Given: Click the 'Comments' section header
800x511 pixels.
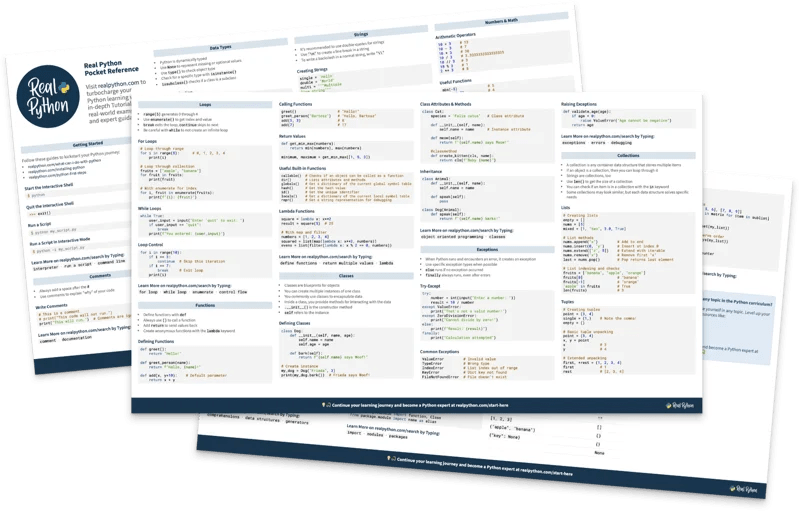Looking at the screenshot, I should 100,276.
